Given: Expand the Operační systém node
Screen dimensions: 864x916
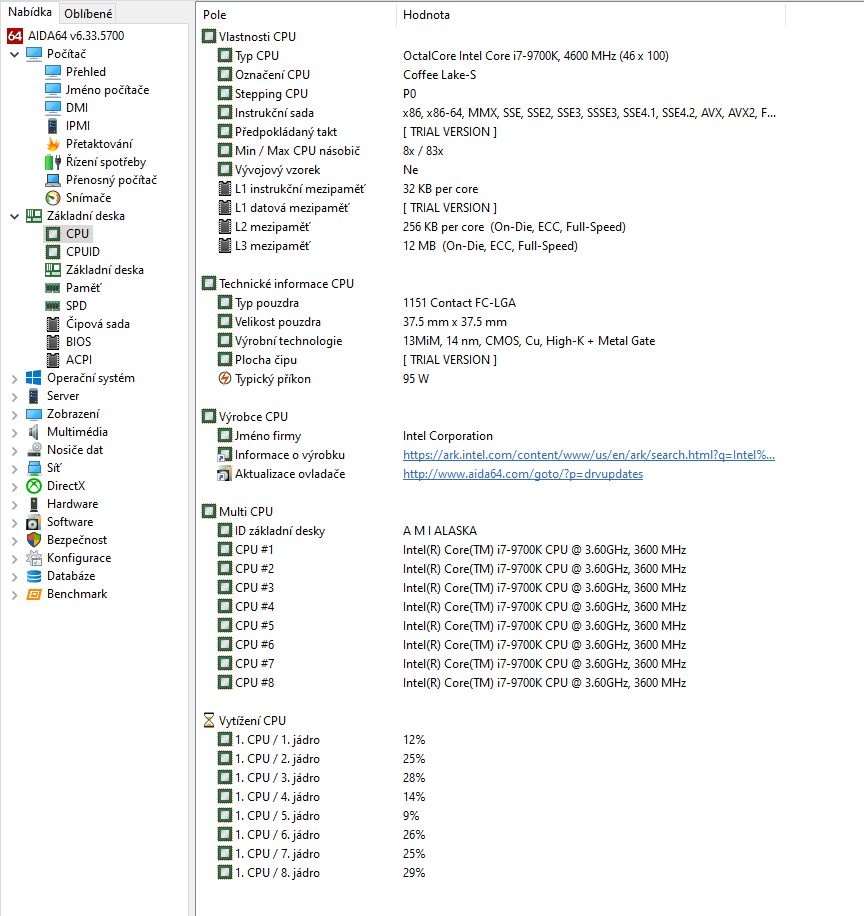Looking at the screenshot, I should point(14,377).
